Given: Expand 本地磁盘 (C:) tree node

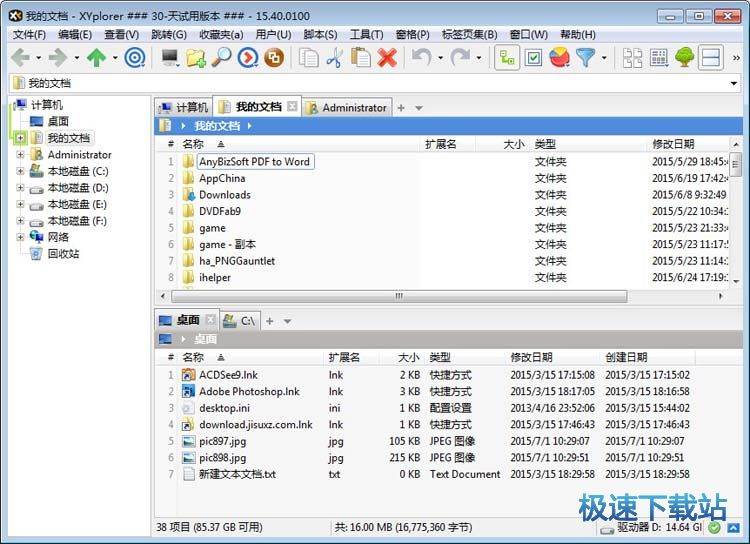Looking at the screenshot, I should [x=20, y=172].
